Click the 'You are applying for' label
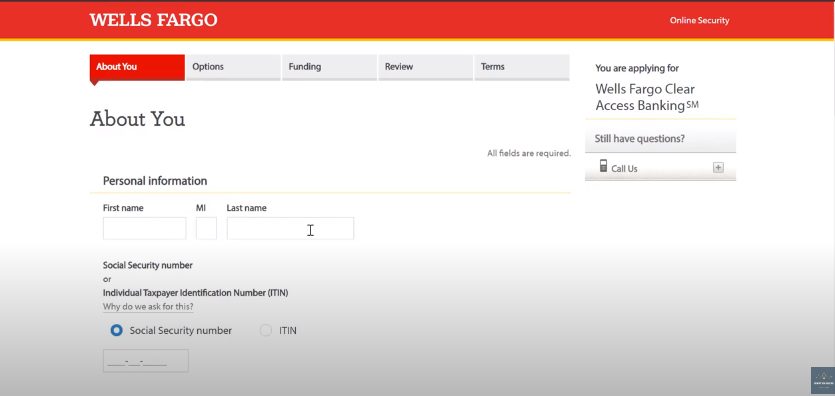The image size is (835, 396). pos(637,68)
